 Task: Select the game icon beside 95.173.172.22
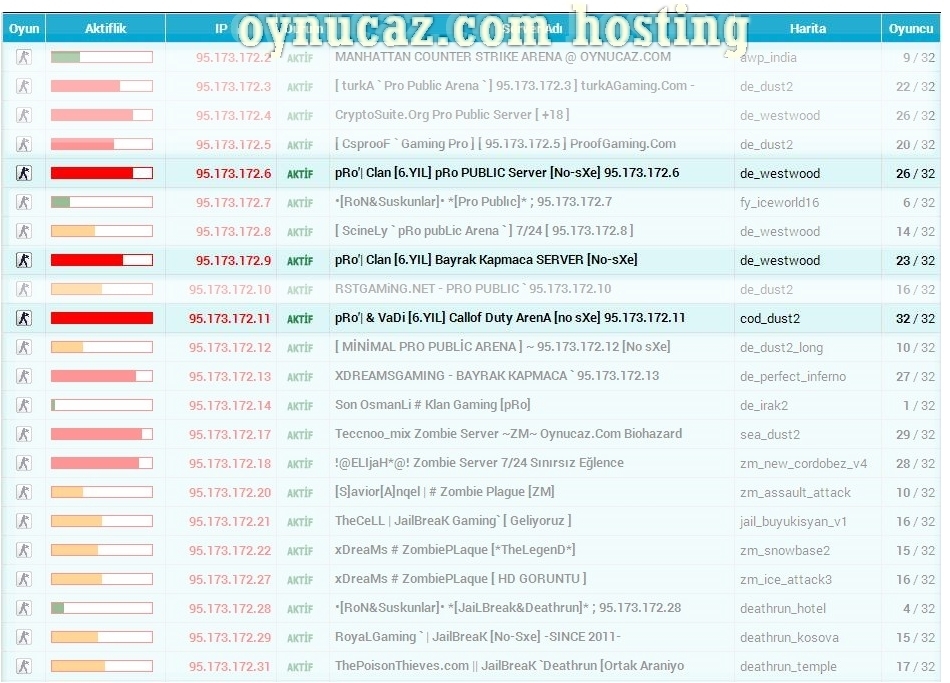tap(24, 550)
